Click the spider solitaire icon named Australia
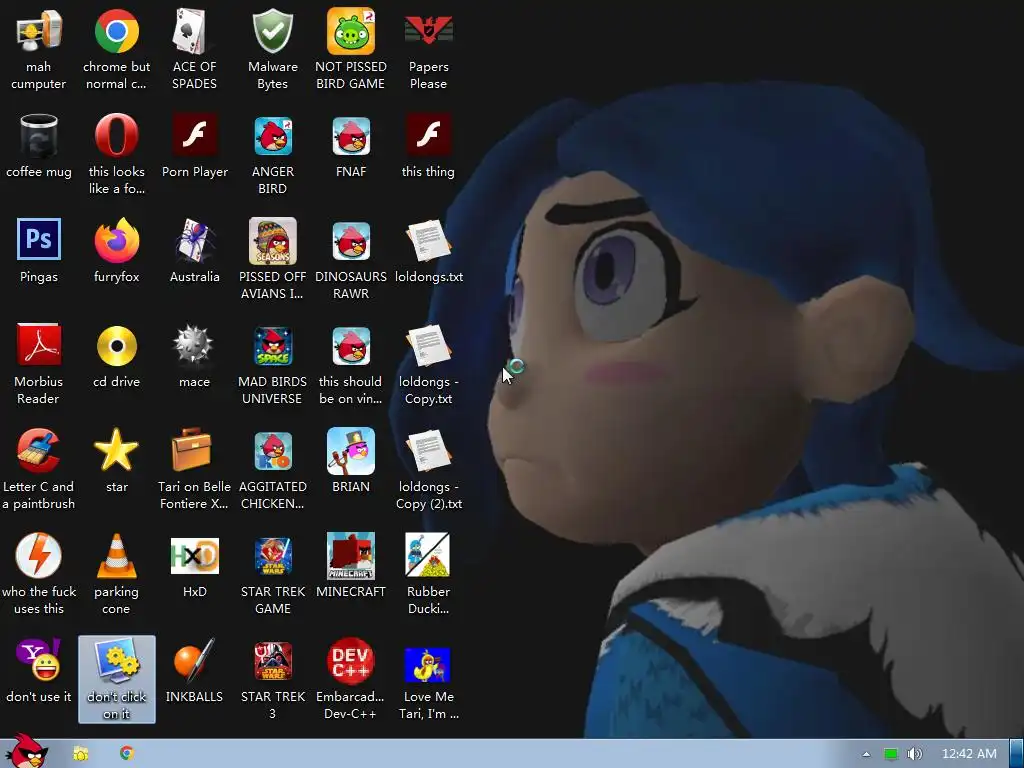1024x768 pixels. point(194,241)
